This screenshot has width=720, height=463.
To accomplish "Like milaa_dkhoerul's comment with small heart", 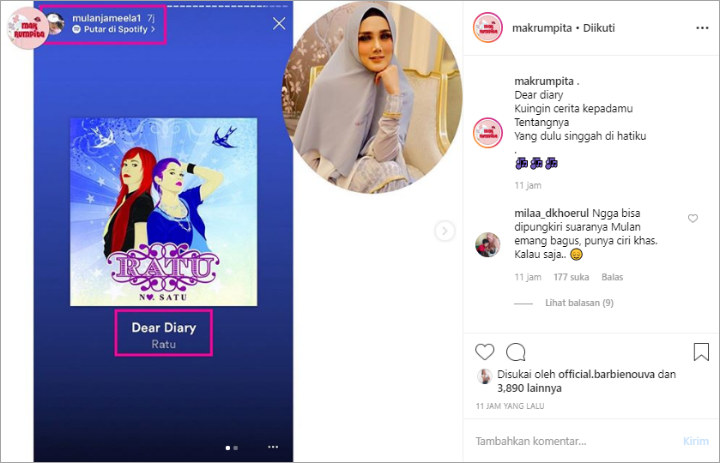I will tap(692, 218).
